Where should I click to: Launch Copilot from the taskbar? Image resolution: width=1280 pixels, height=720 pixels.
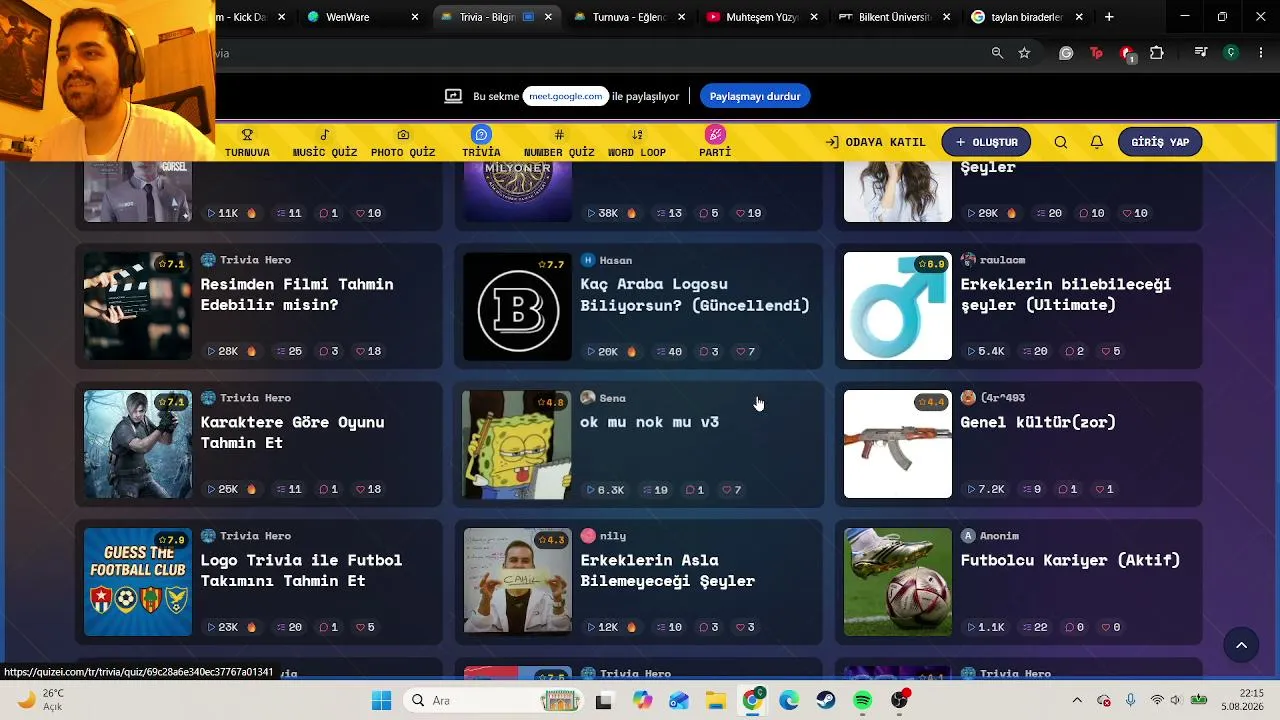(x=642, y=700)
